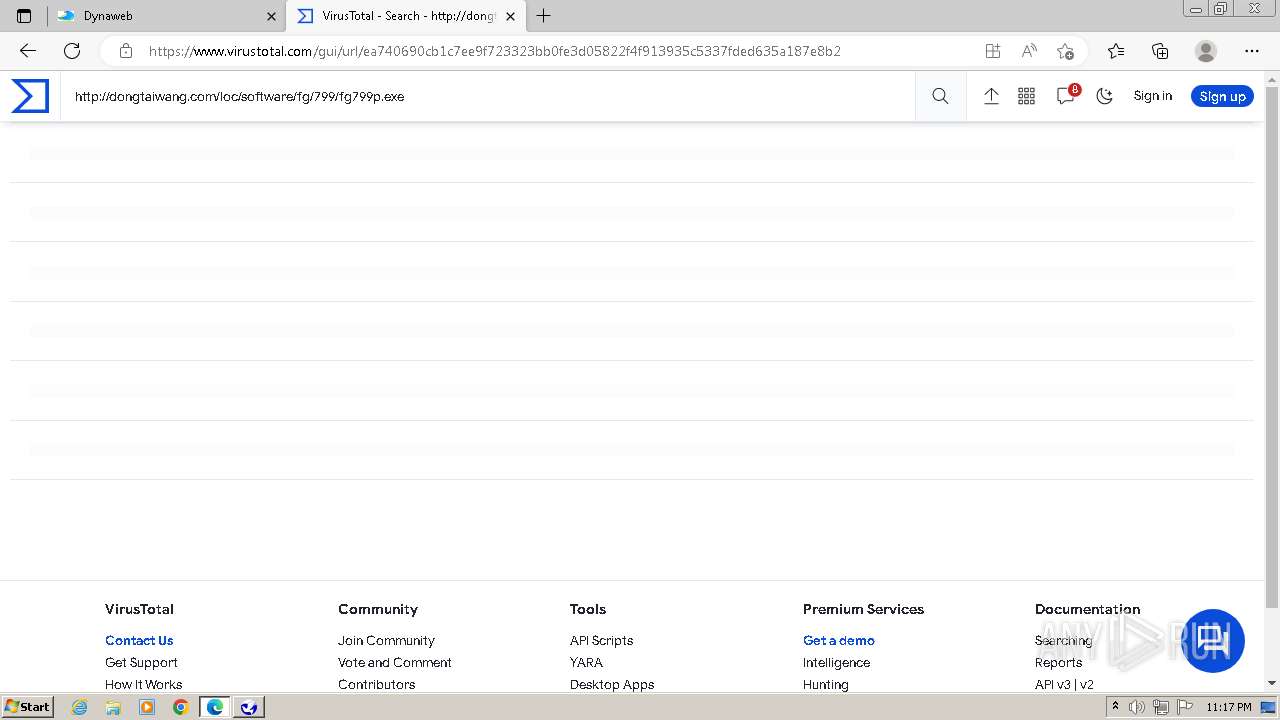The height and width of the screenshot is (720, 1280).
Task: Close the VirusTotal tab
Action: click(x=511, y=16)
